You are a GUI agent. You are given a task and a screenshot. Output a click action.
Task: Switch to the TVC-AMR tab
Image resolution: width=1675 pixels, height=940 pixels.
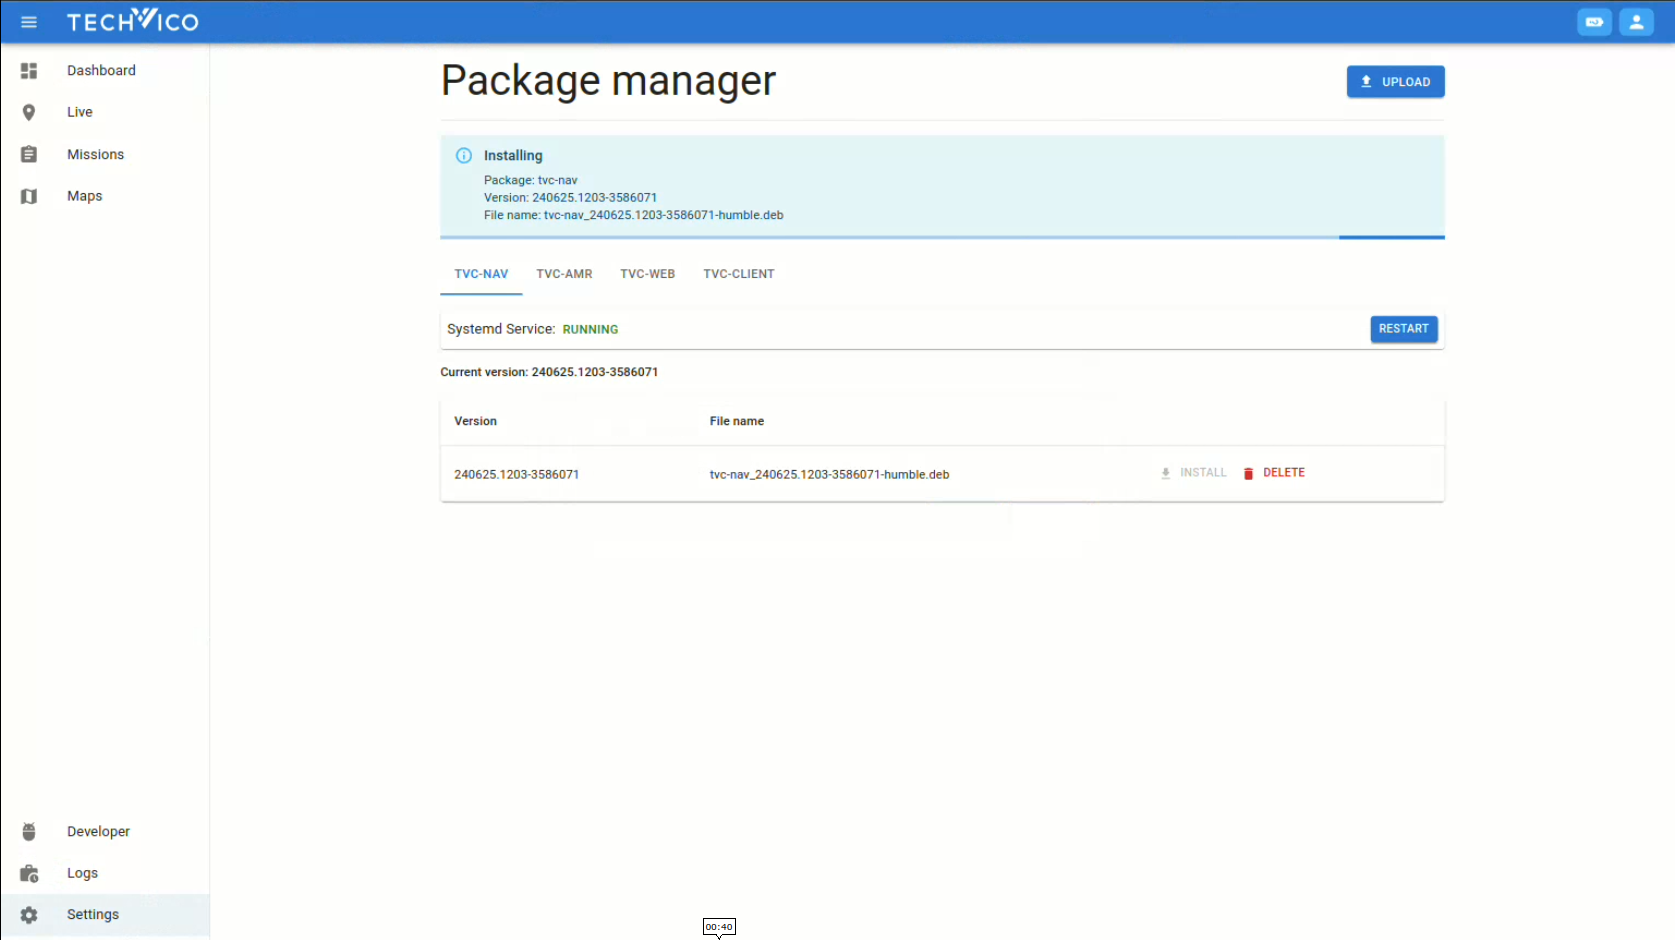564,274
